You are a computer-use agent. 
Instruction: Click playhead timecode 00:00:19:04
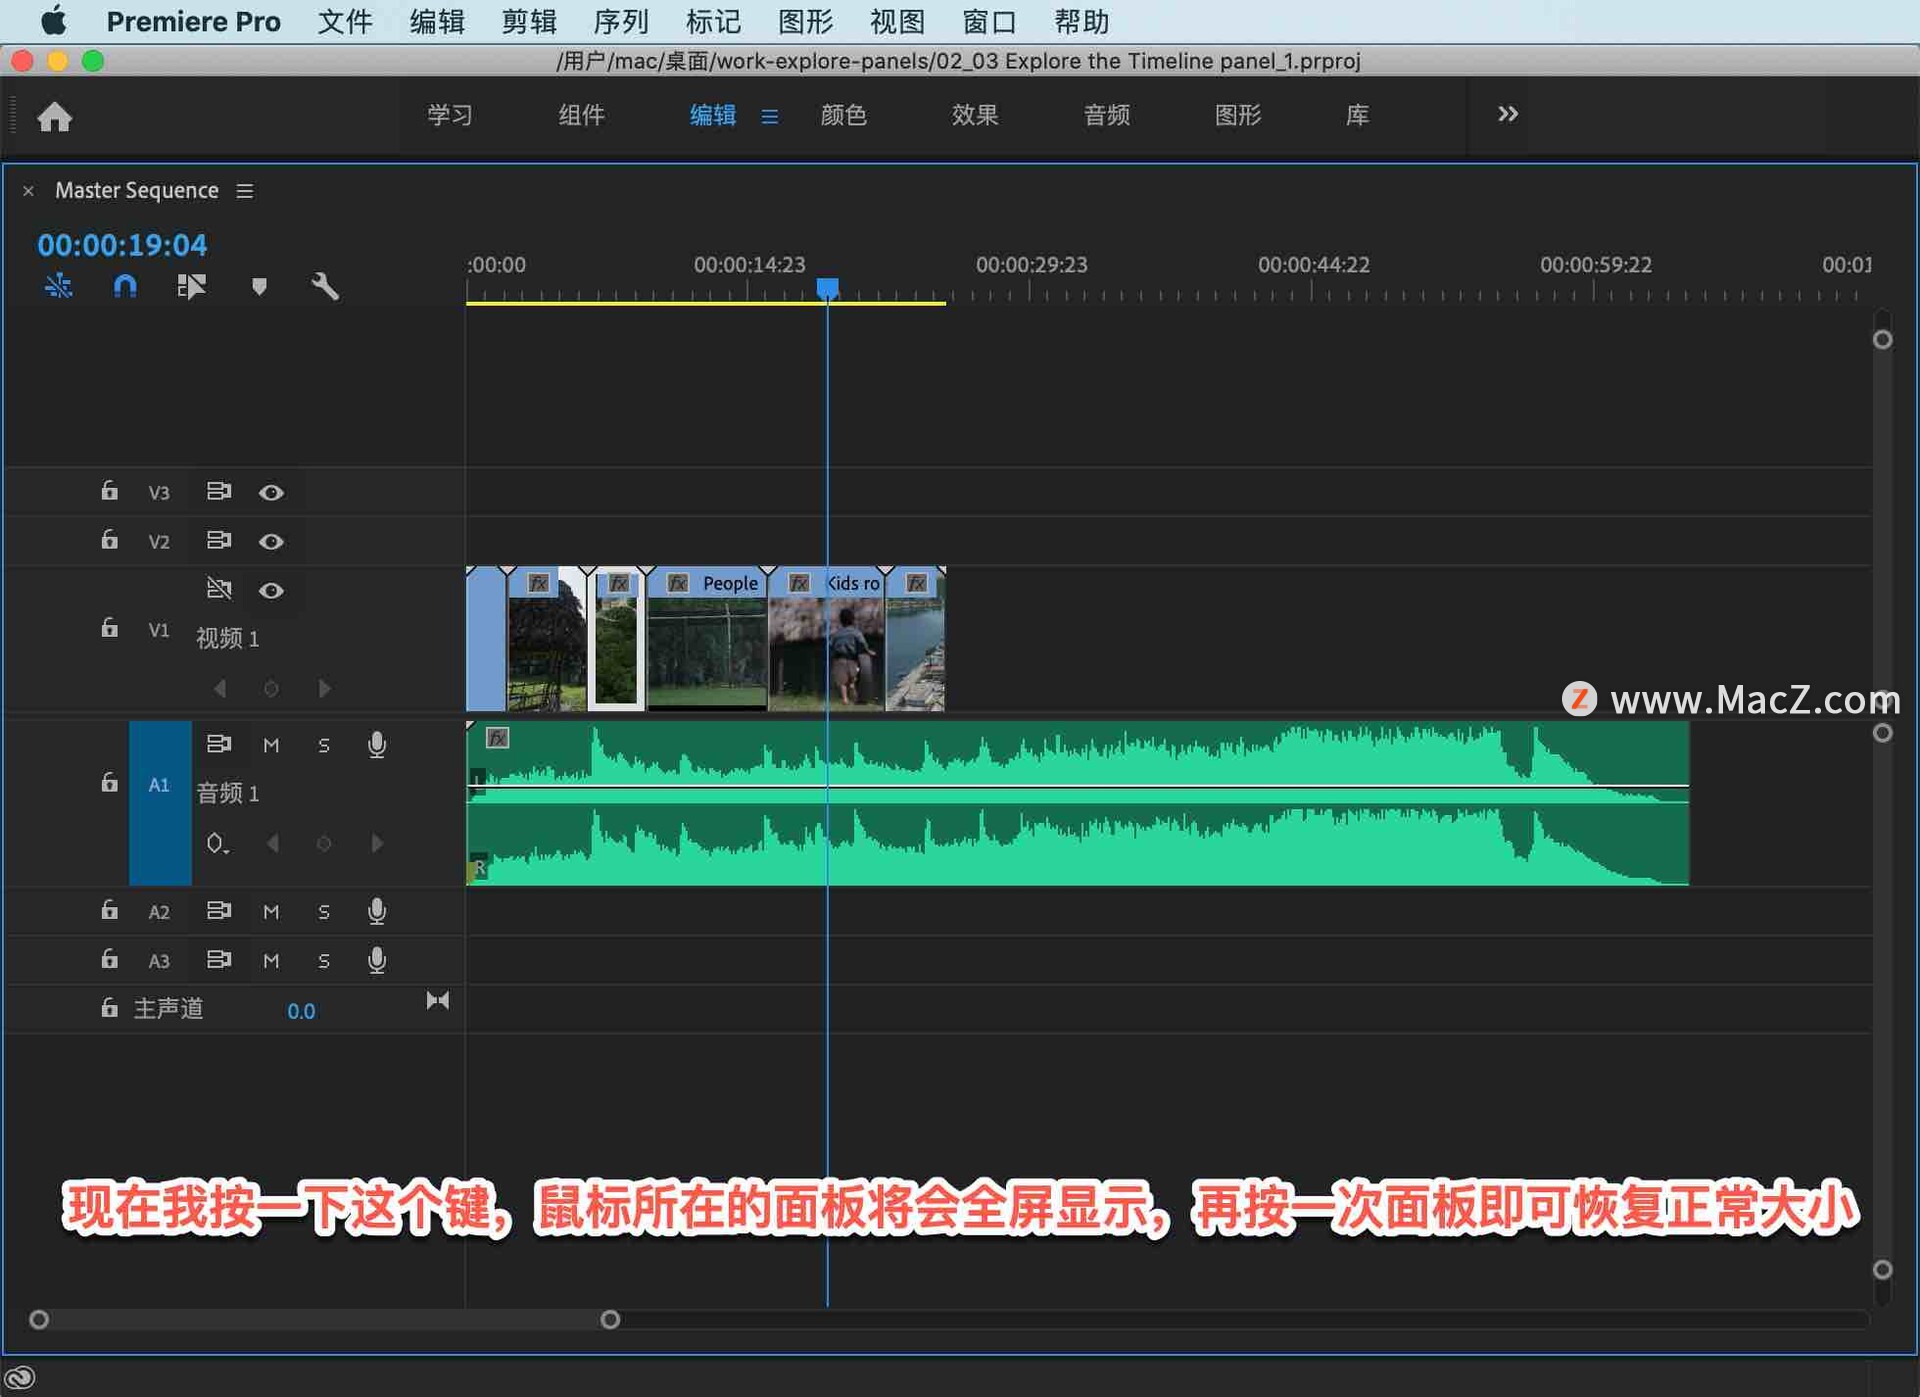pos(122,245)
